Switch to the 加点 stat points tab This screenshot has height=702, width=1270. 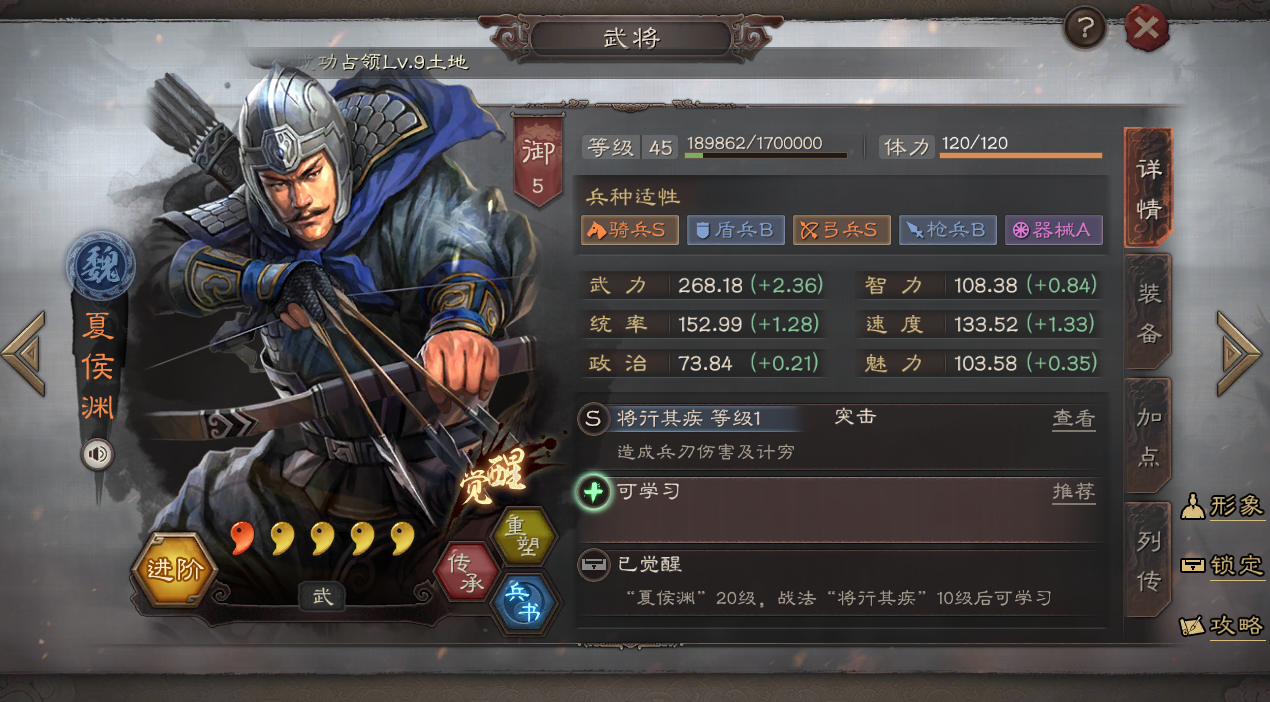[1148, 437]
